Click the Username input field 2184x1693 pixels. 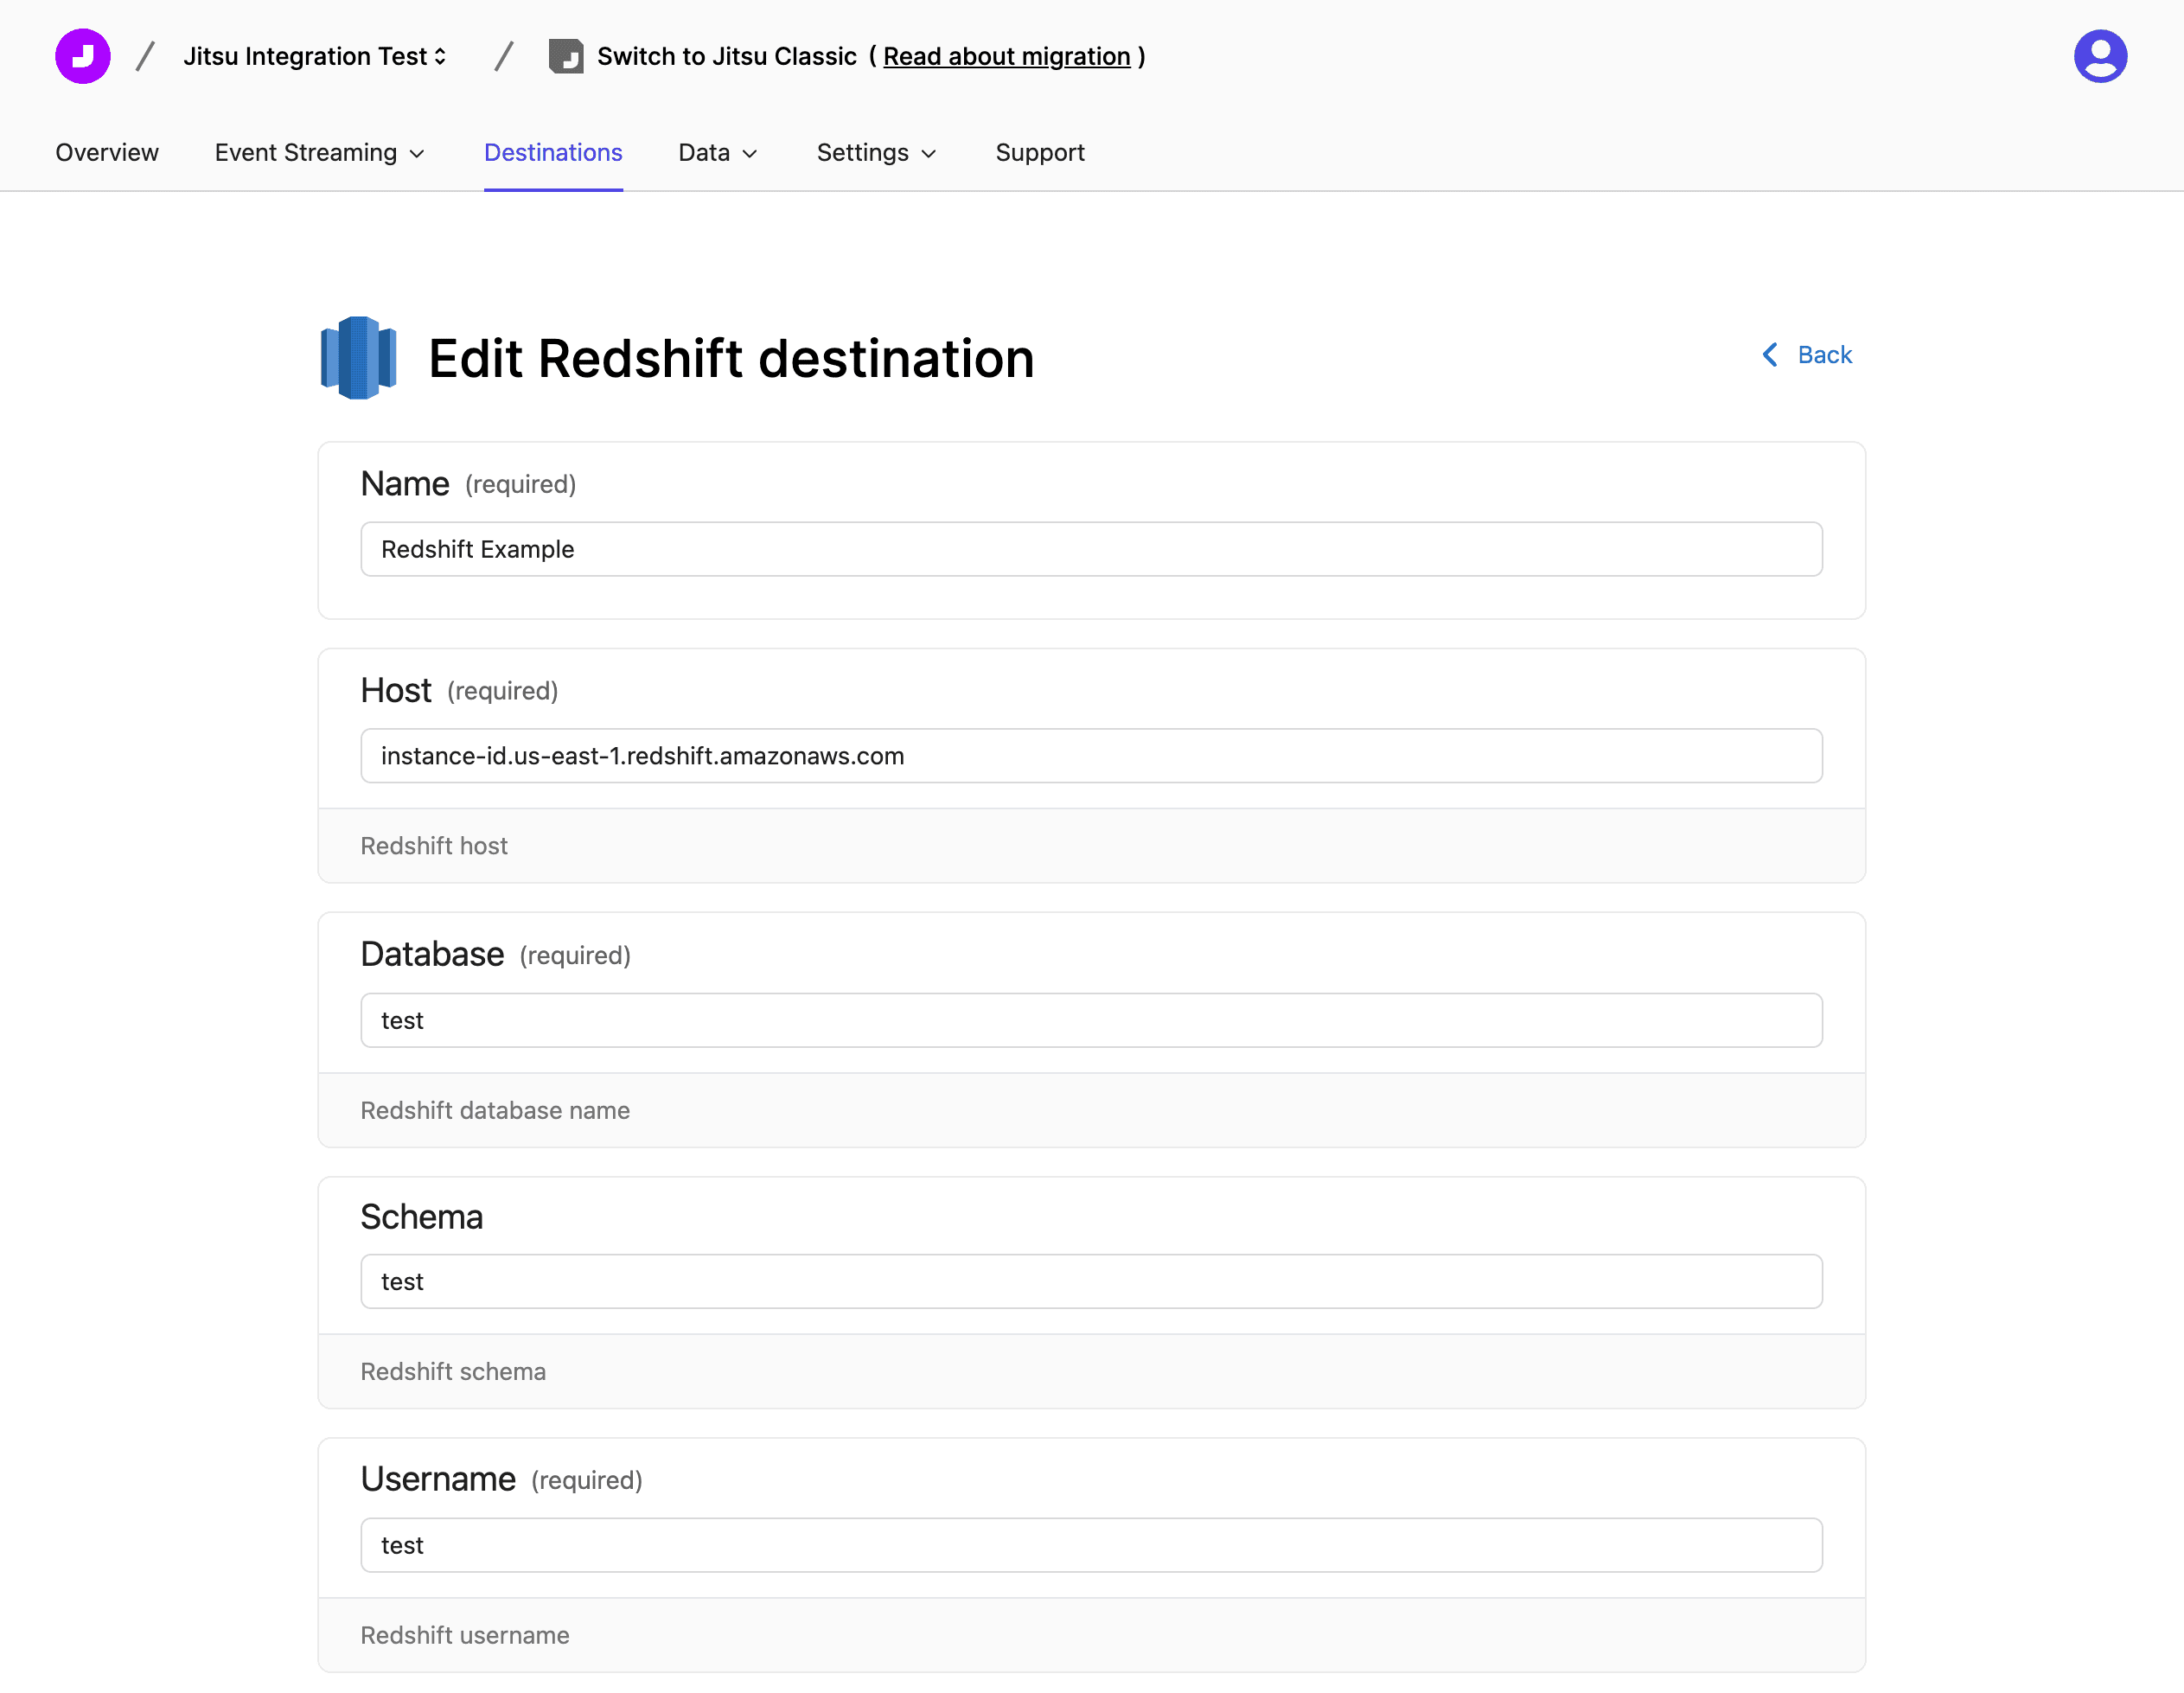click(1090, 1545)
